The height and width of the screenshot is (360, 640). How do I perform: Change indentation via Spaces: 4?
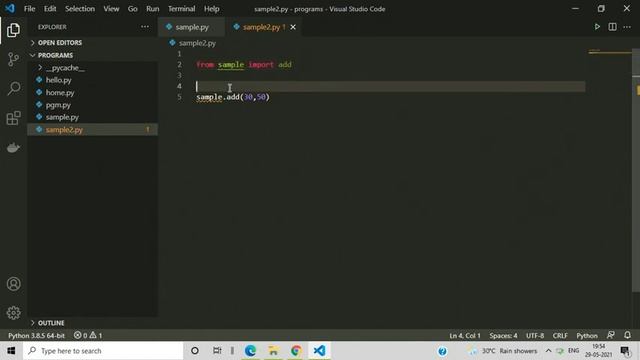point(503,336)
